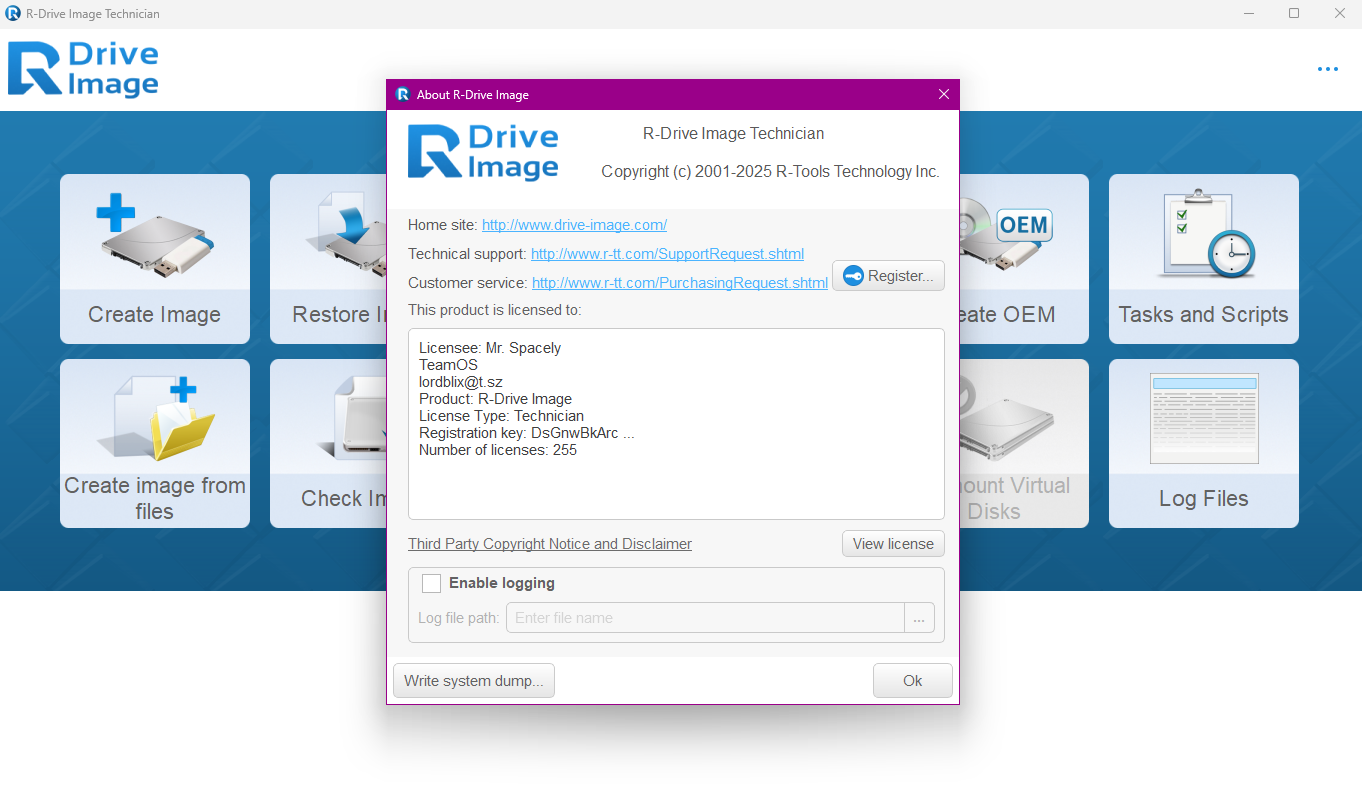The image size is (1362, 797).
Task: Click the 'Registration key: DsGnwBkArc ...' line
Action: [x=527, y=433]
